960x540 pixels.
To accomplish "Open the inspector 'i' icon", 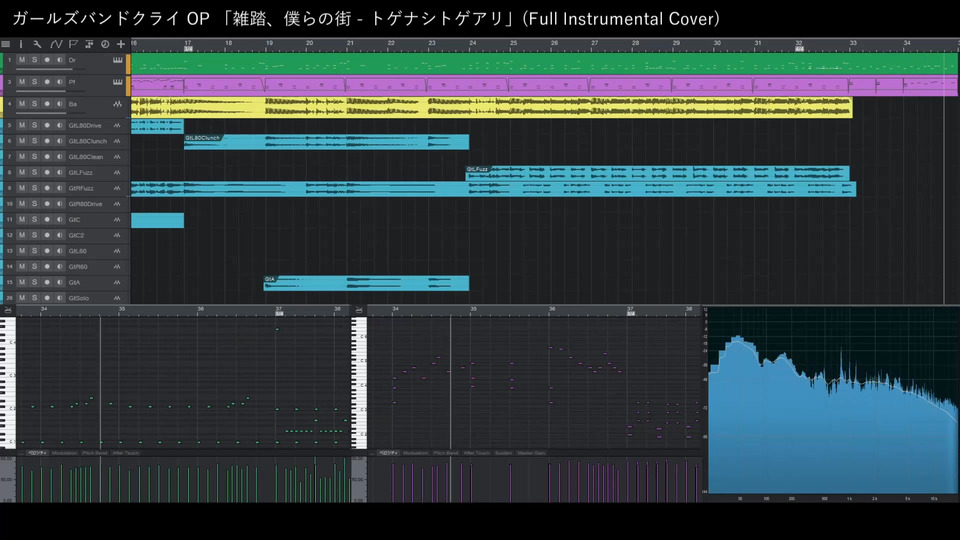I will click(21, 44).
